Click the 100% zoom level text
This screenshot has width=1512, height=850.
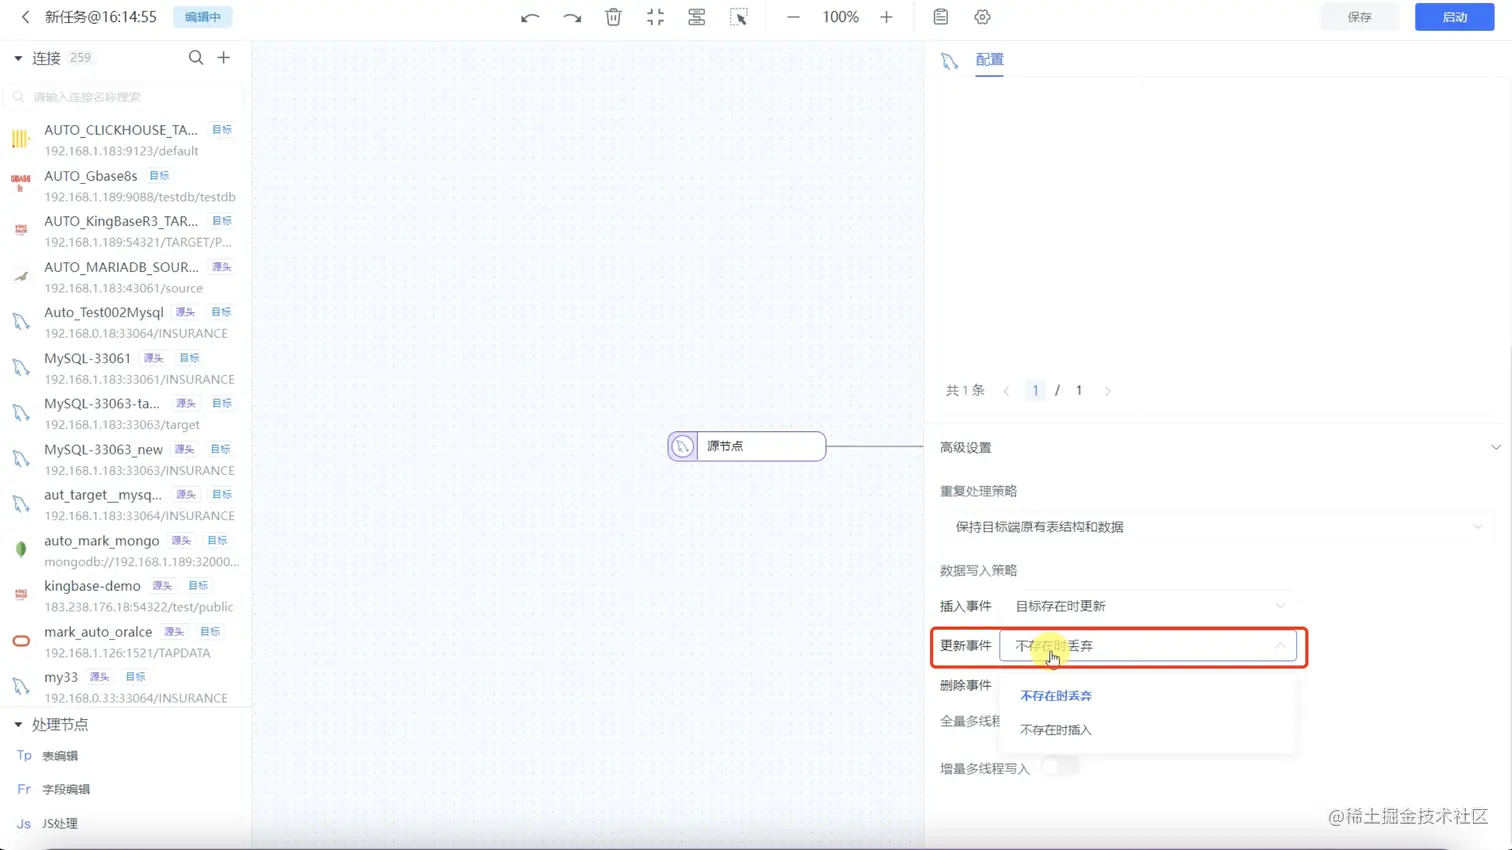click(x=840, y=17)
